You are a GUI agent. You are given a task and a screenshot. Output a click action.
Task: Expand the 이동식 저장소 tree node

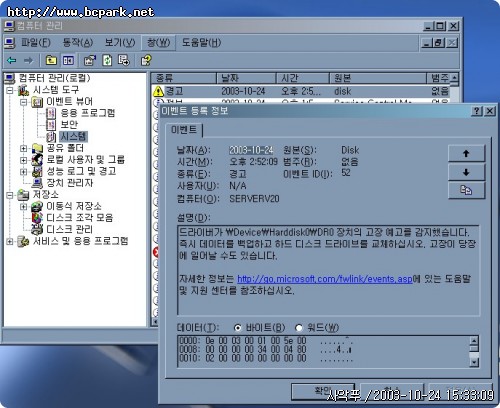(23, 207)
